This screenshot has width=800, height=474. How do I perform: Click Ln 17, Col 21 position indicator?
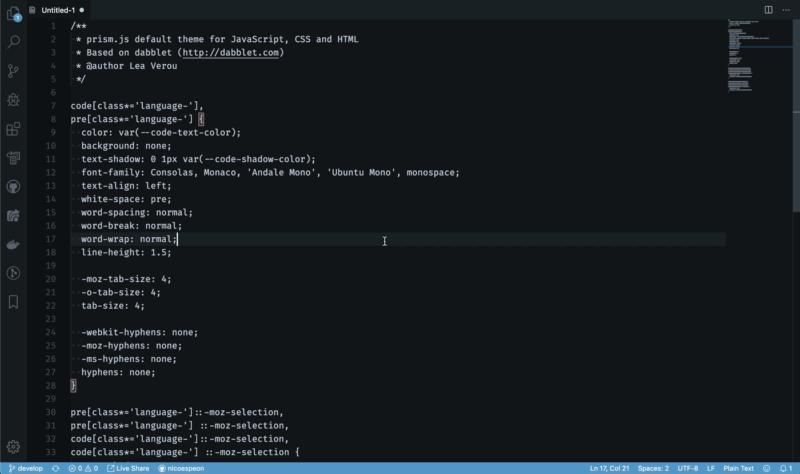coord(609,468)
